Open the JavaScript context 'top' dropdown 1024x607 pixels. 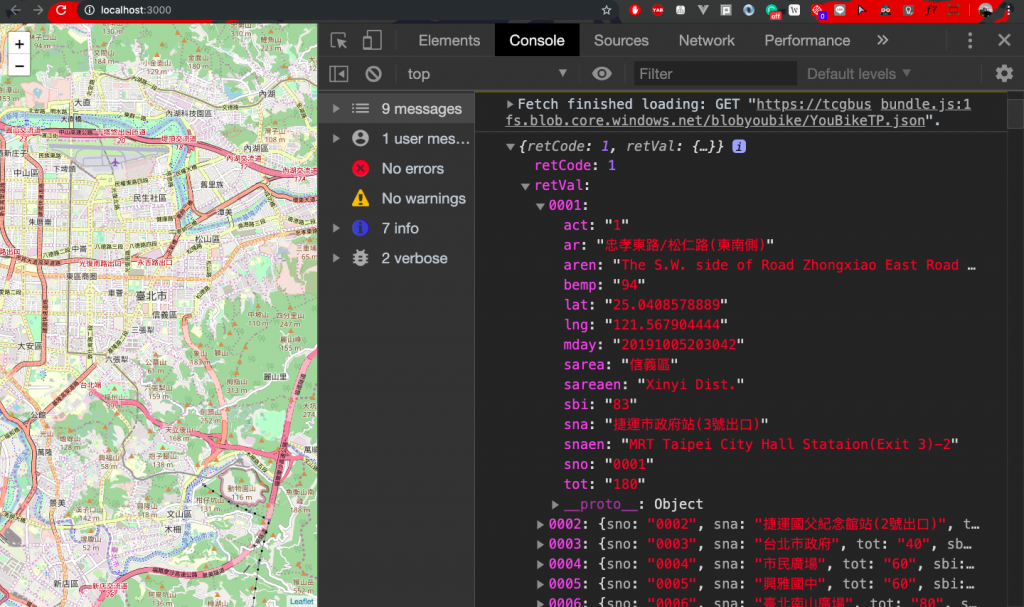pyautogui.click(x=487, y=74)
